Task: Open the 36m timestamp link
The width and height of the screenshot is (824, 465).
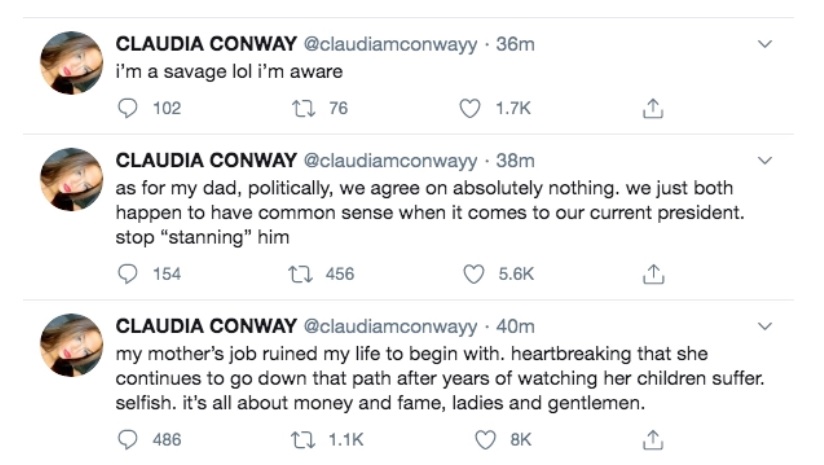Action: [515, 45]
